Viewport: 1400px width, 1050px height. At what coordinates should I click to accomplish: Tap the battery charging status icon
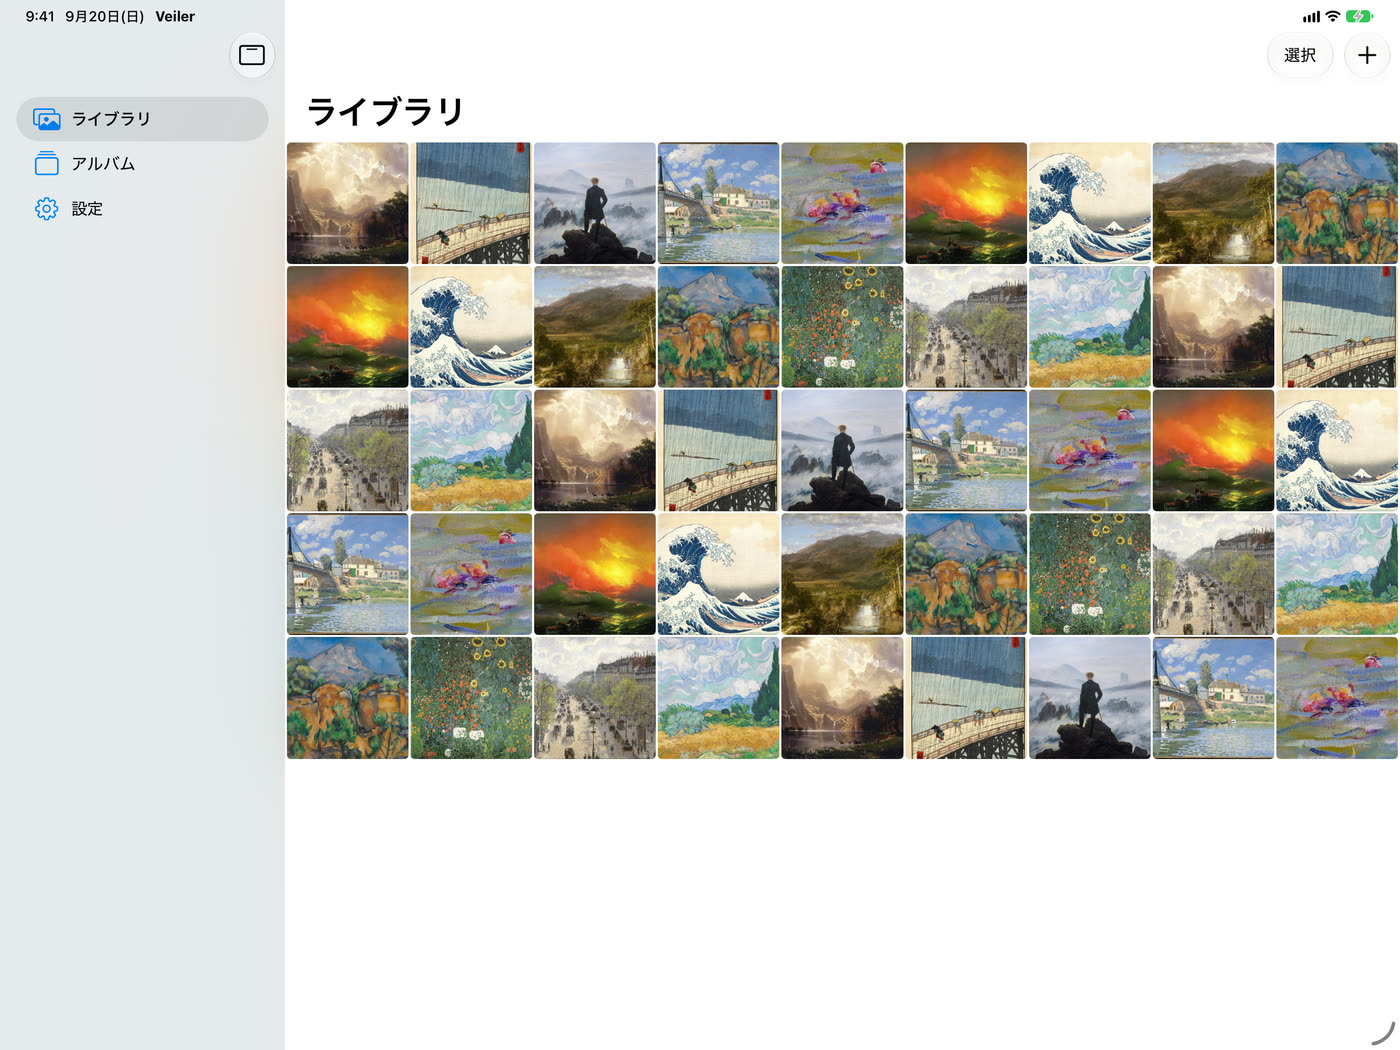[x=1359, y=16]
